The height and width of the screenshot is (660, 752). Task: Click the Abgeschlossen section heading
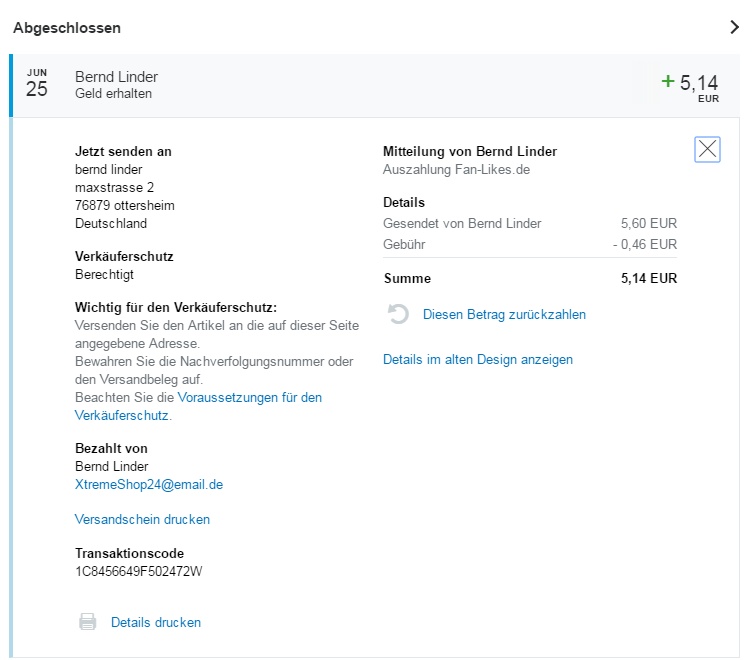pyautogui.click(x=67, y=28)
